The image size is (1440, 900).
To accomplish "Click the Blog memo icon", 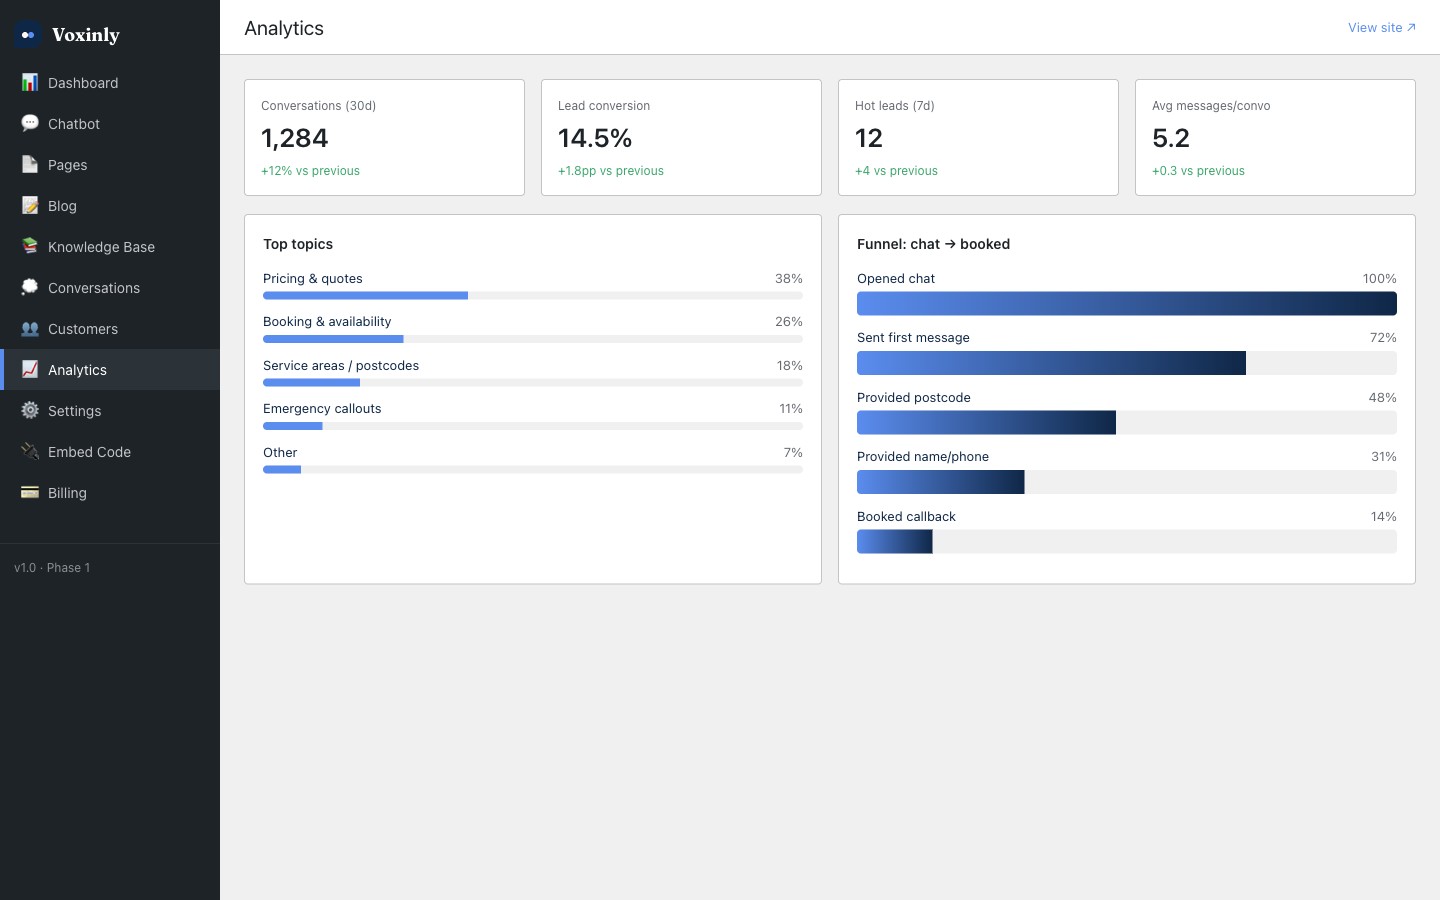I will click(30, 206).
